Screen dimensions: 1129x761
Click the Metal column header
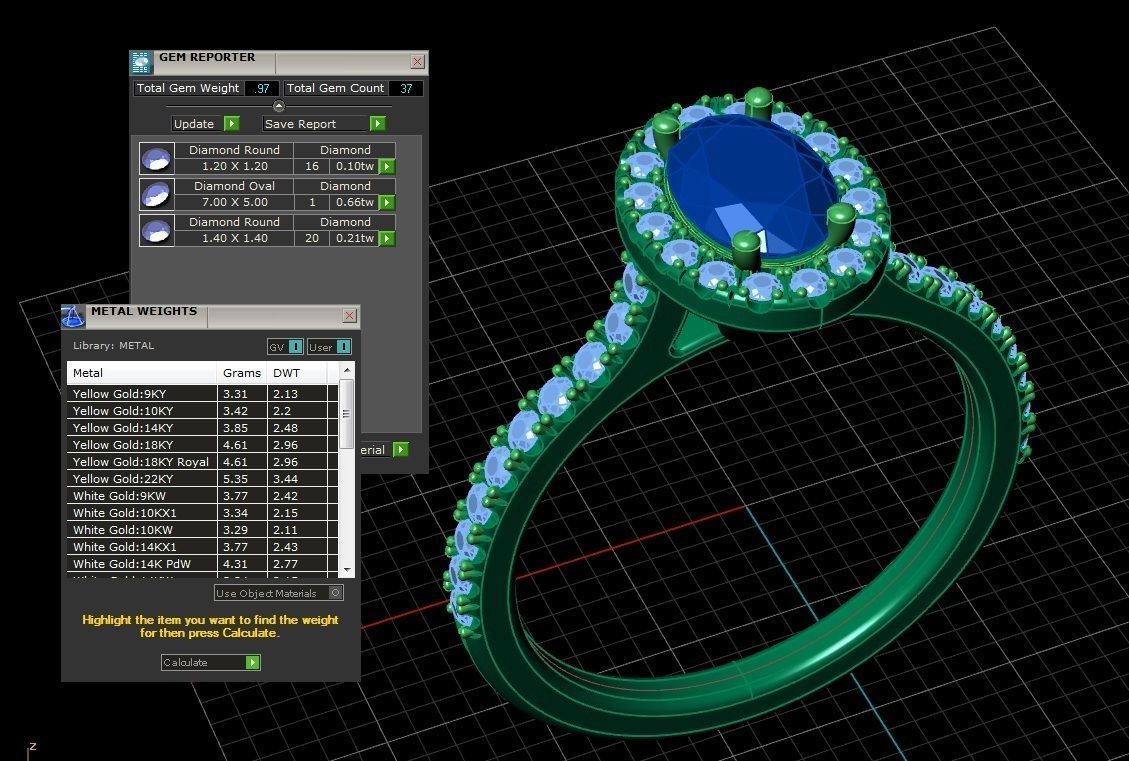(142, 373)
